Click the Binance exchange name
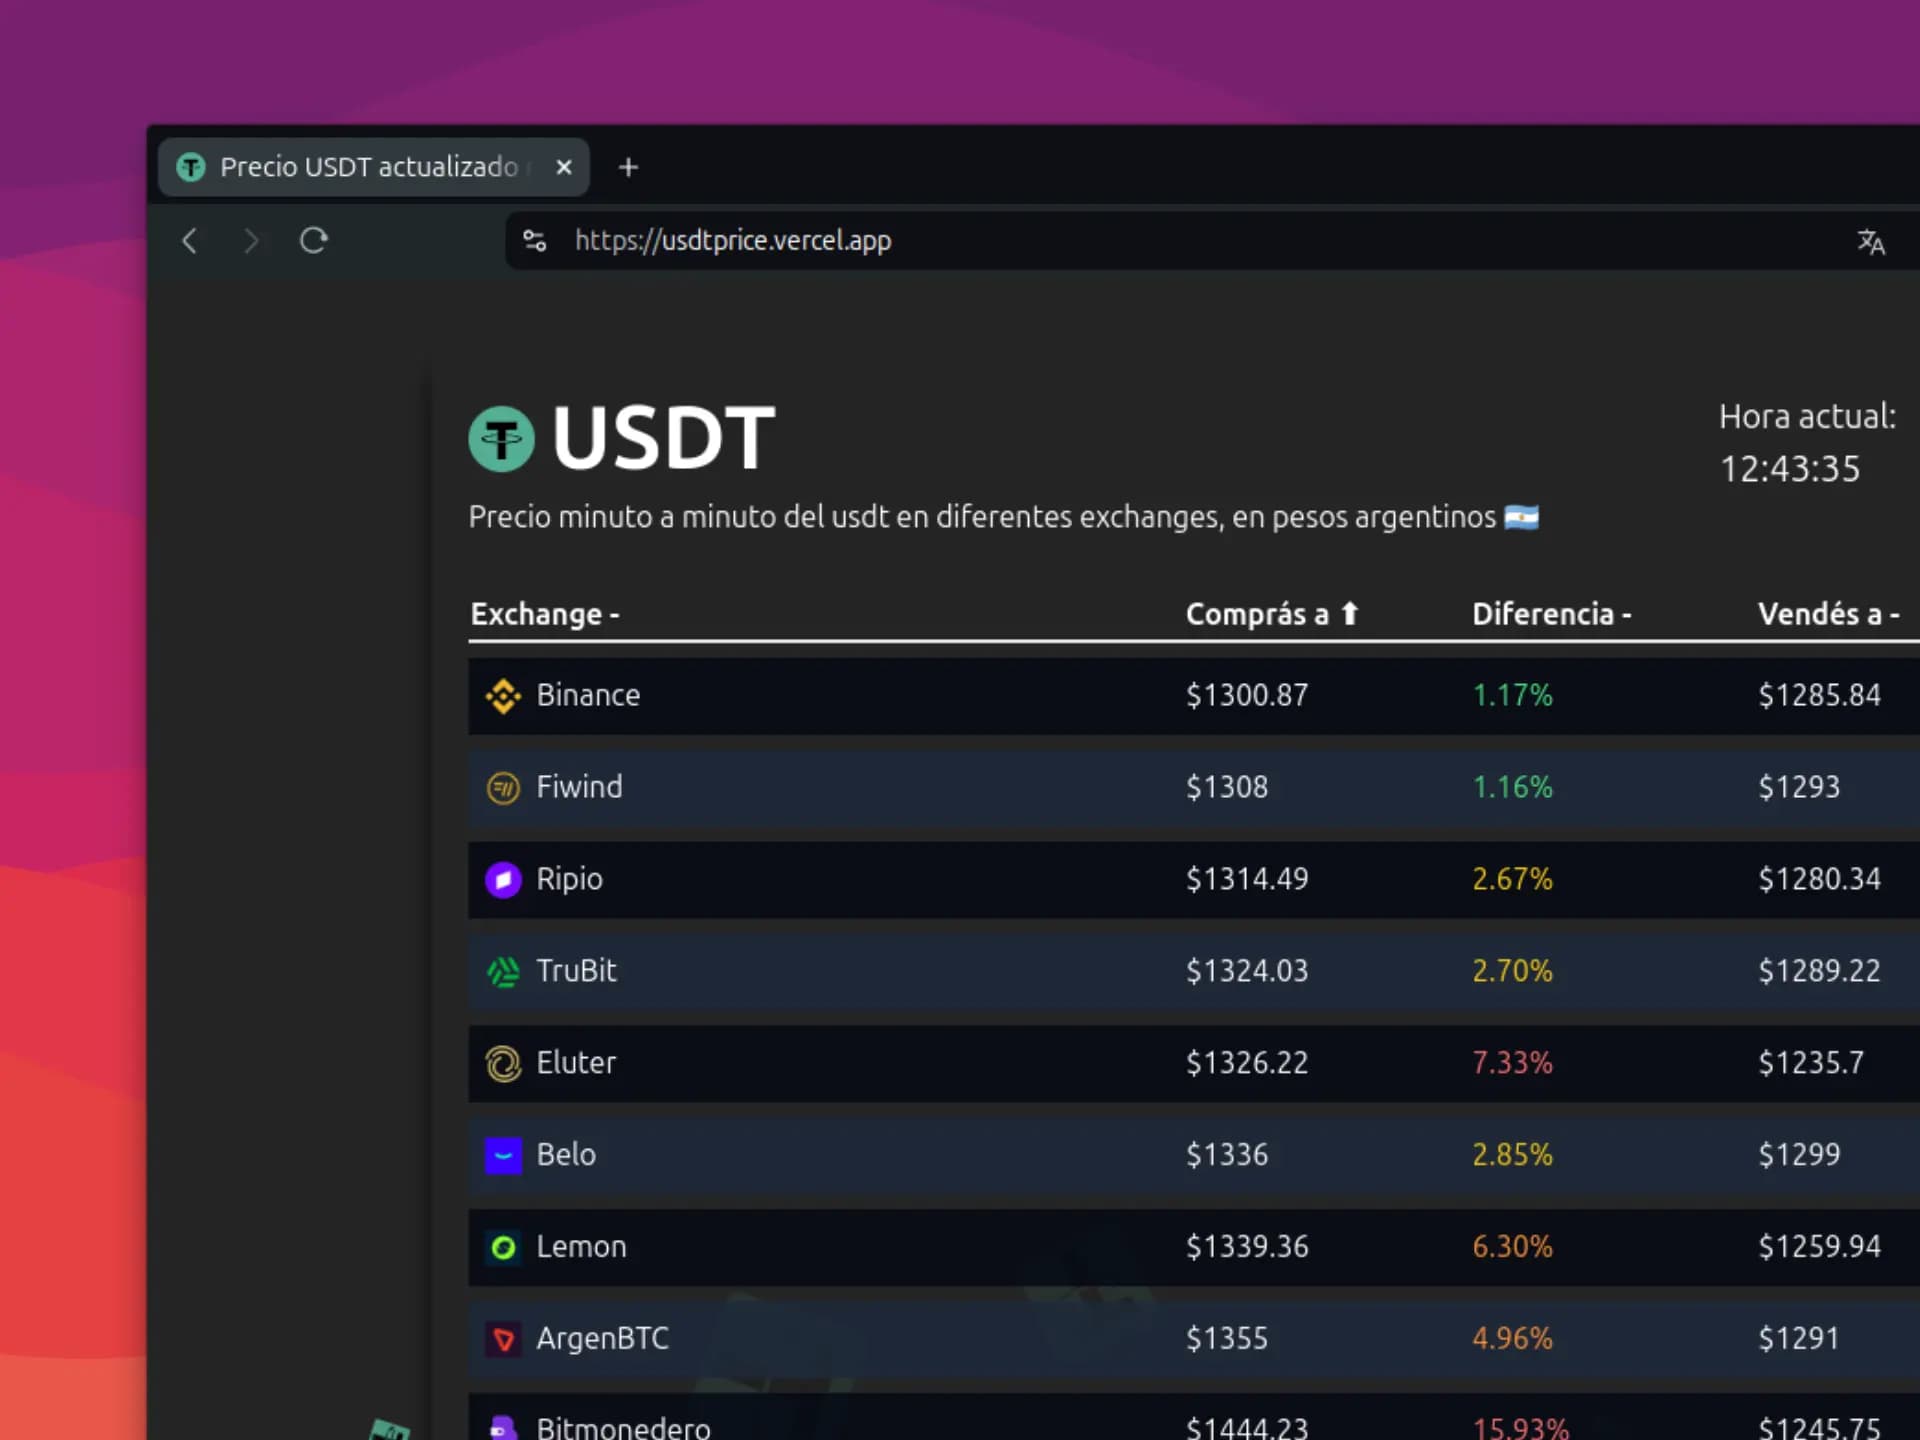The height and width of the screenshot is (1440, 1920). coord(588,695)
